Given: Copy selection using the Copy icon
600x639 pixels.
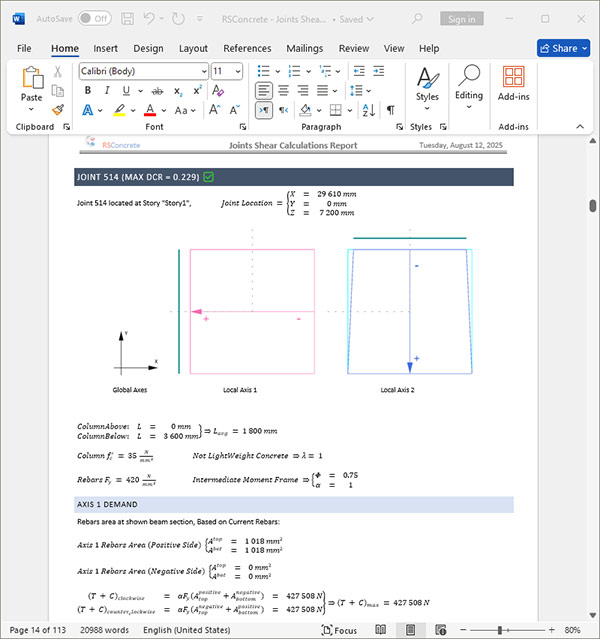Looking at the screenshot, I should (58, 90).
